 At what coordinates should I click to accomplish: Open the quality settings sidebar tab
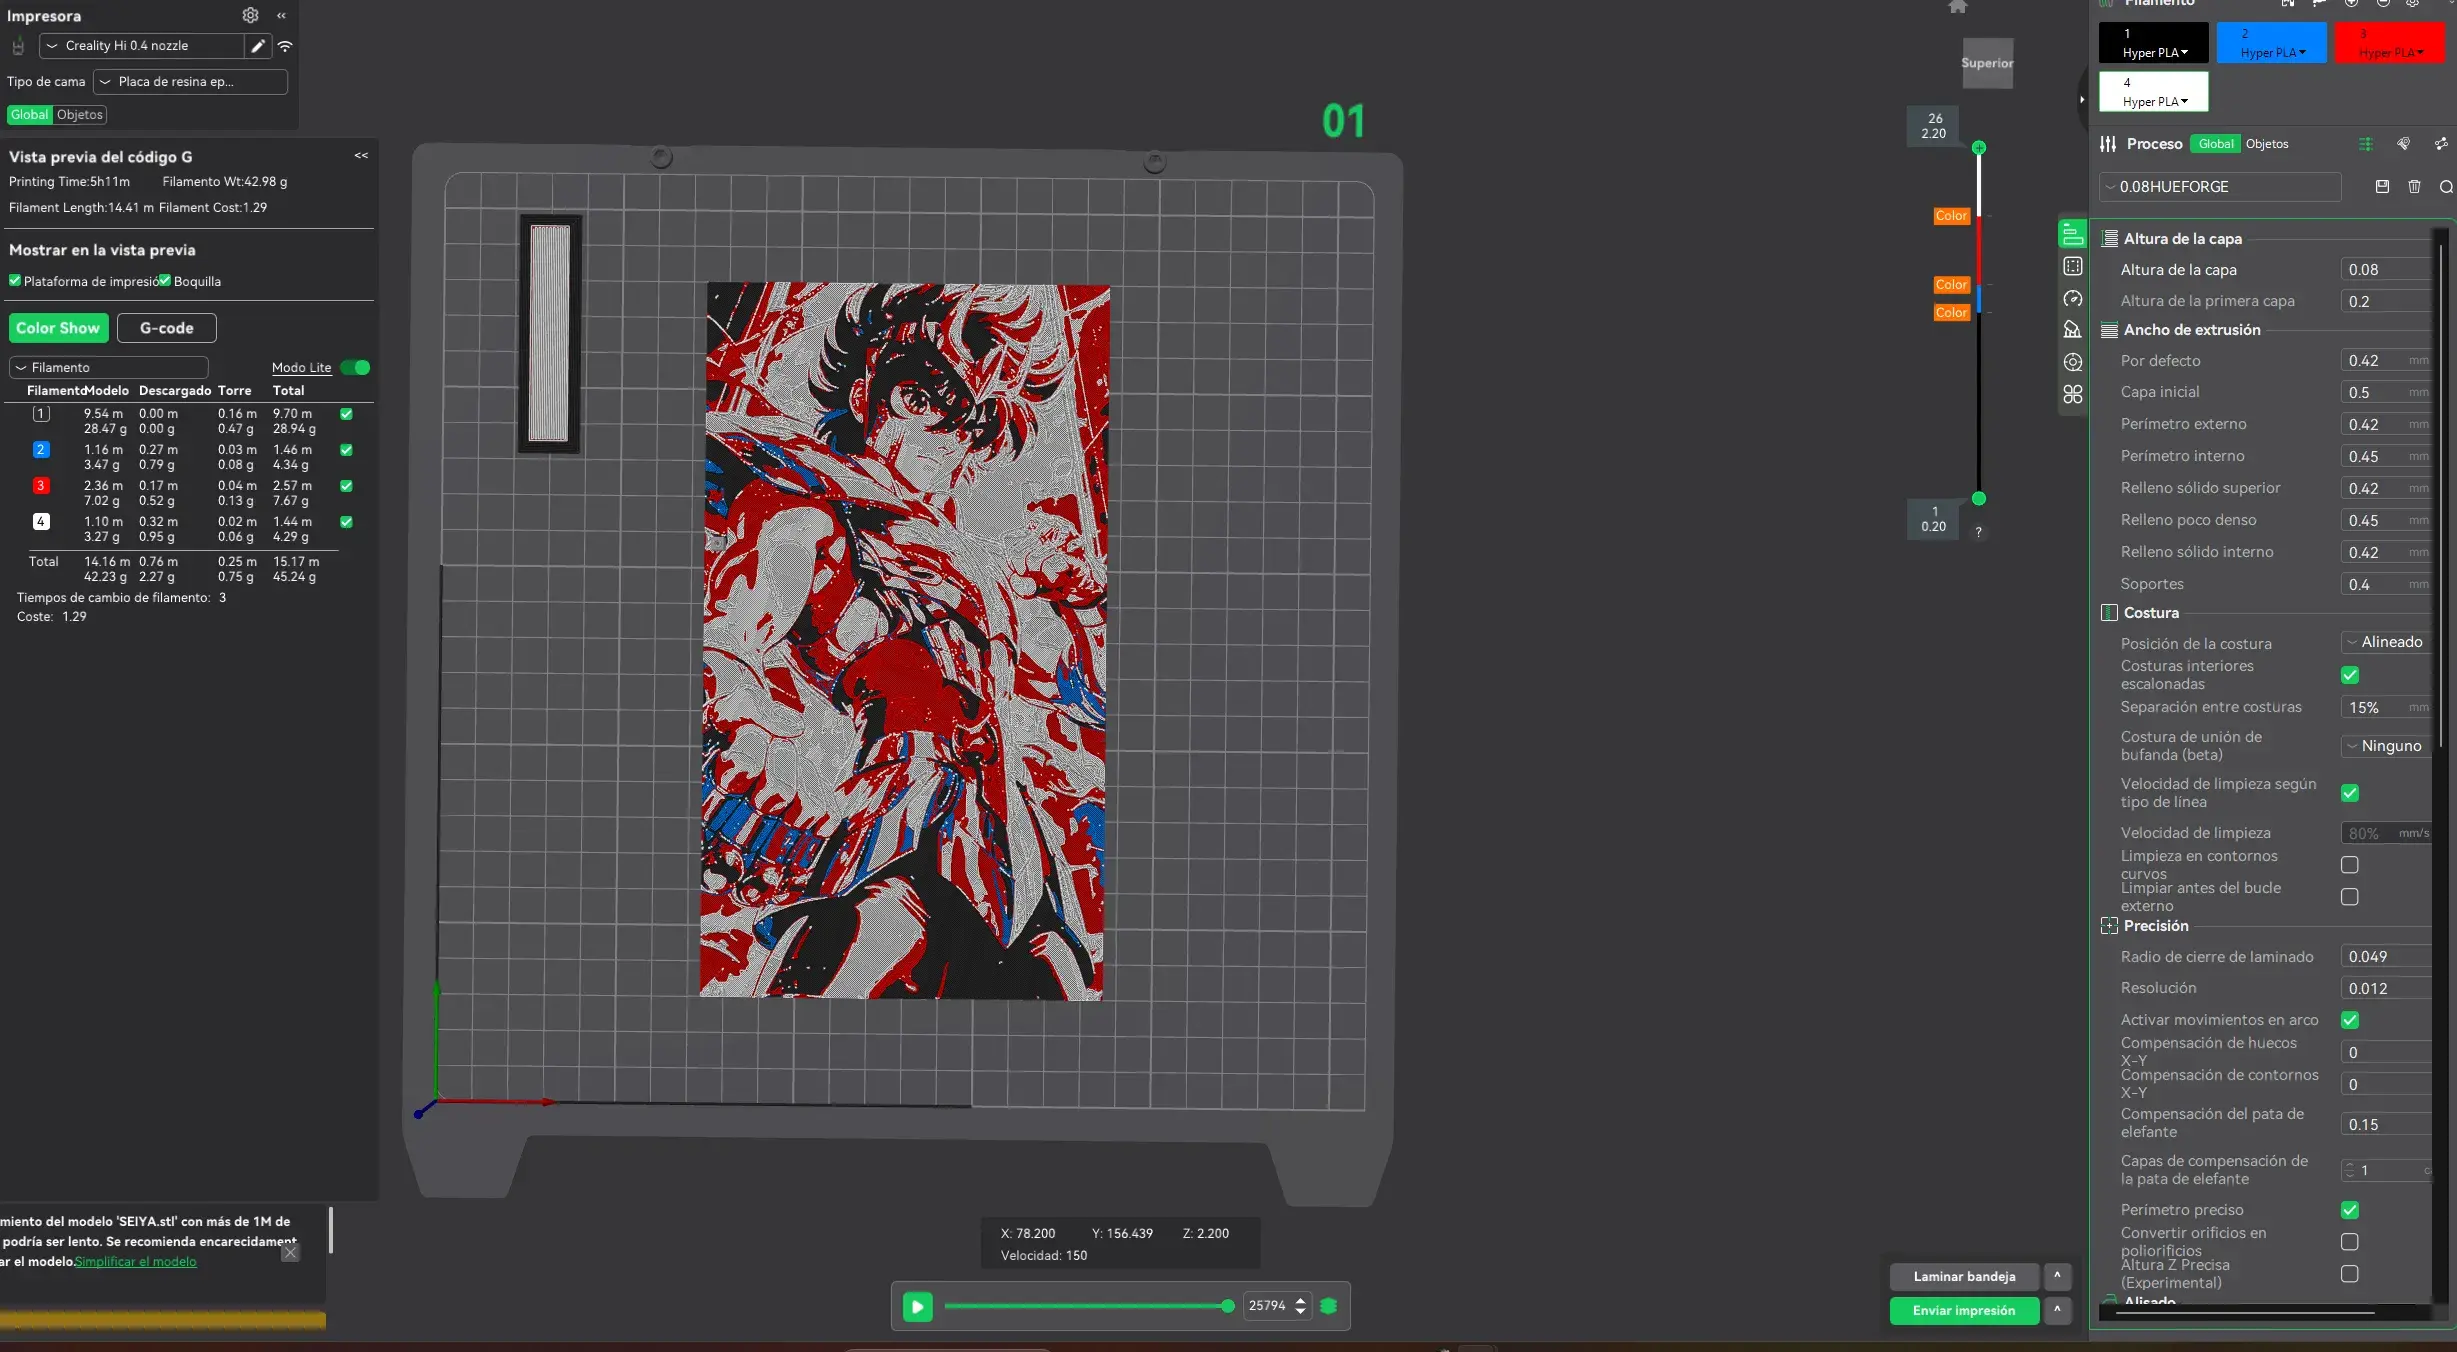pos(2073,234)
